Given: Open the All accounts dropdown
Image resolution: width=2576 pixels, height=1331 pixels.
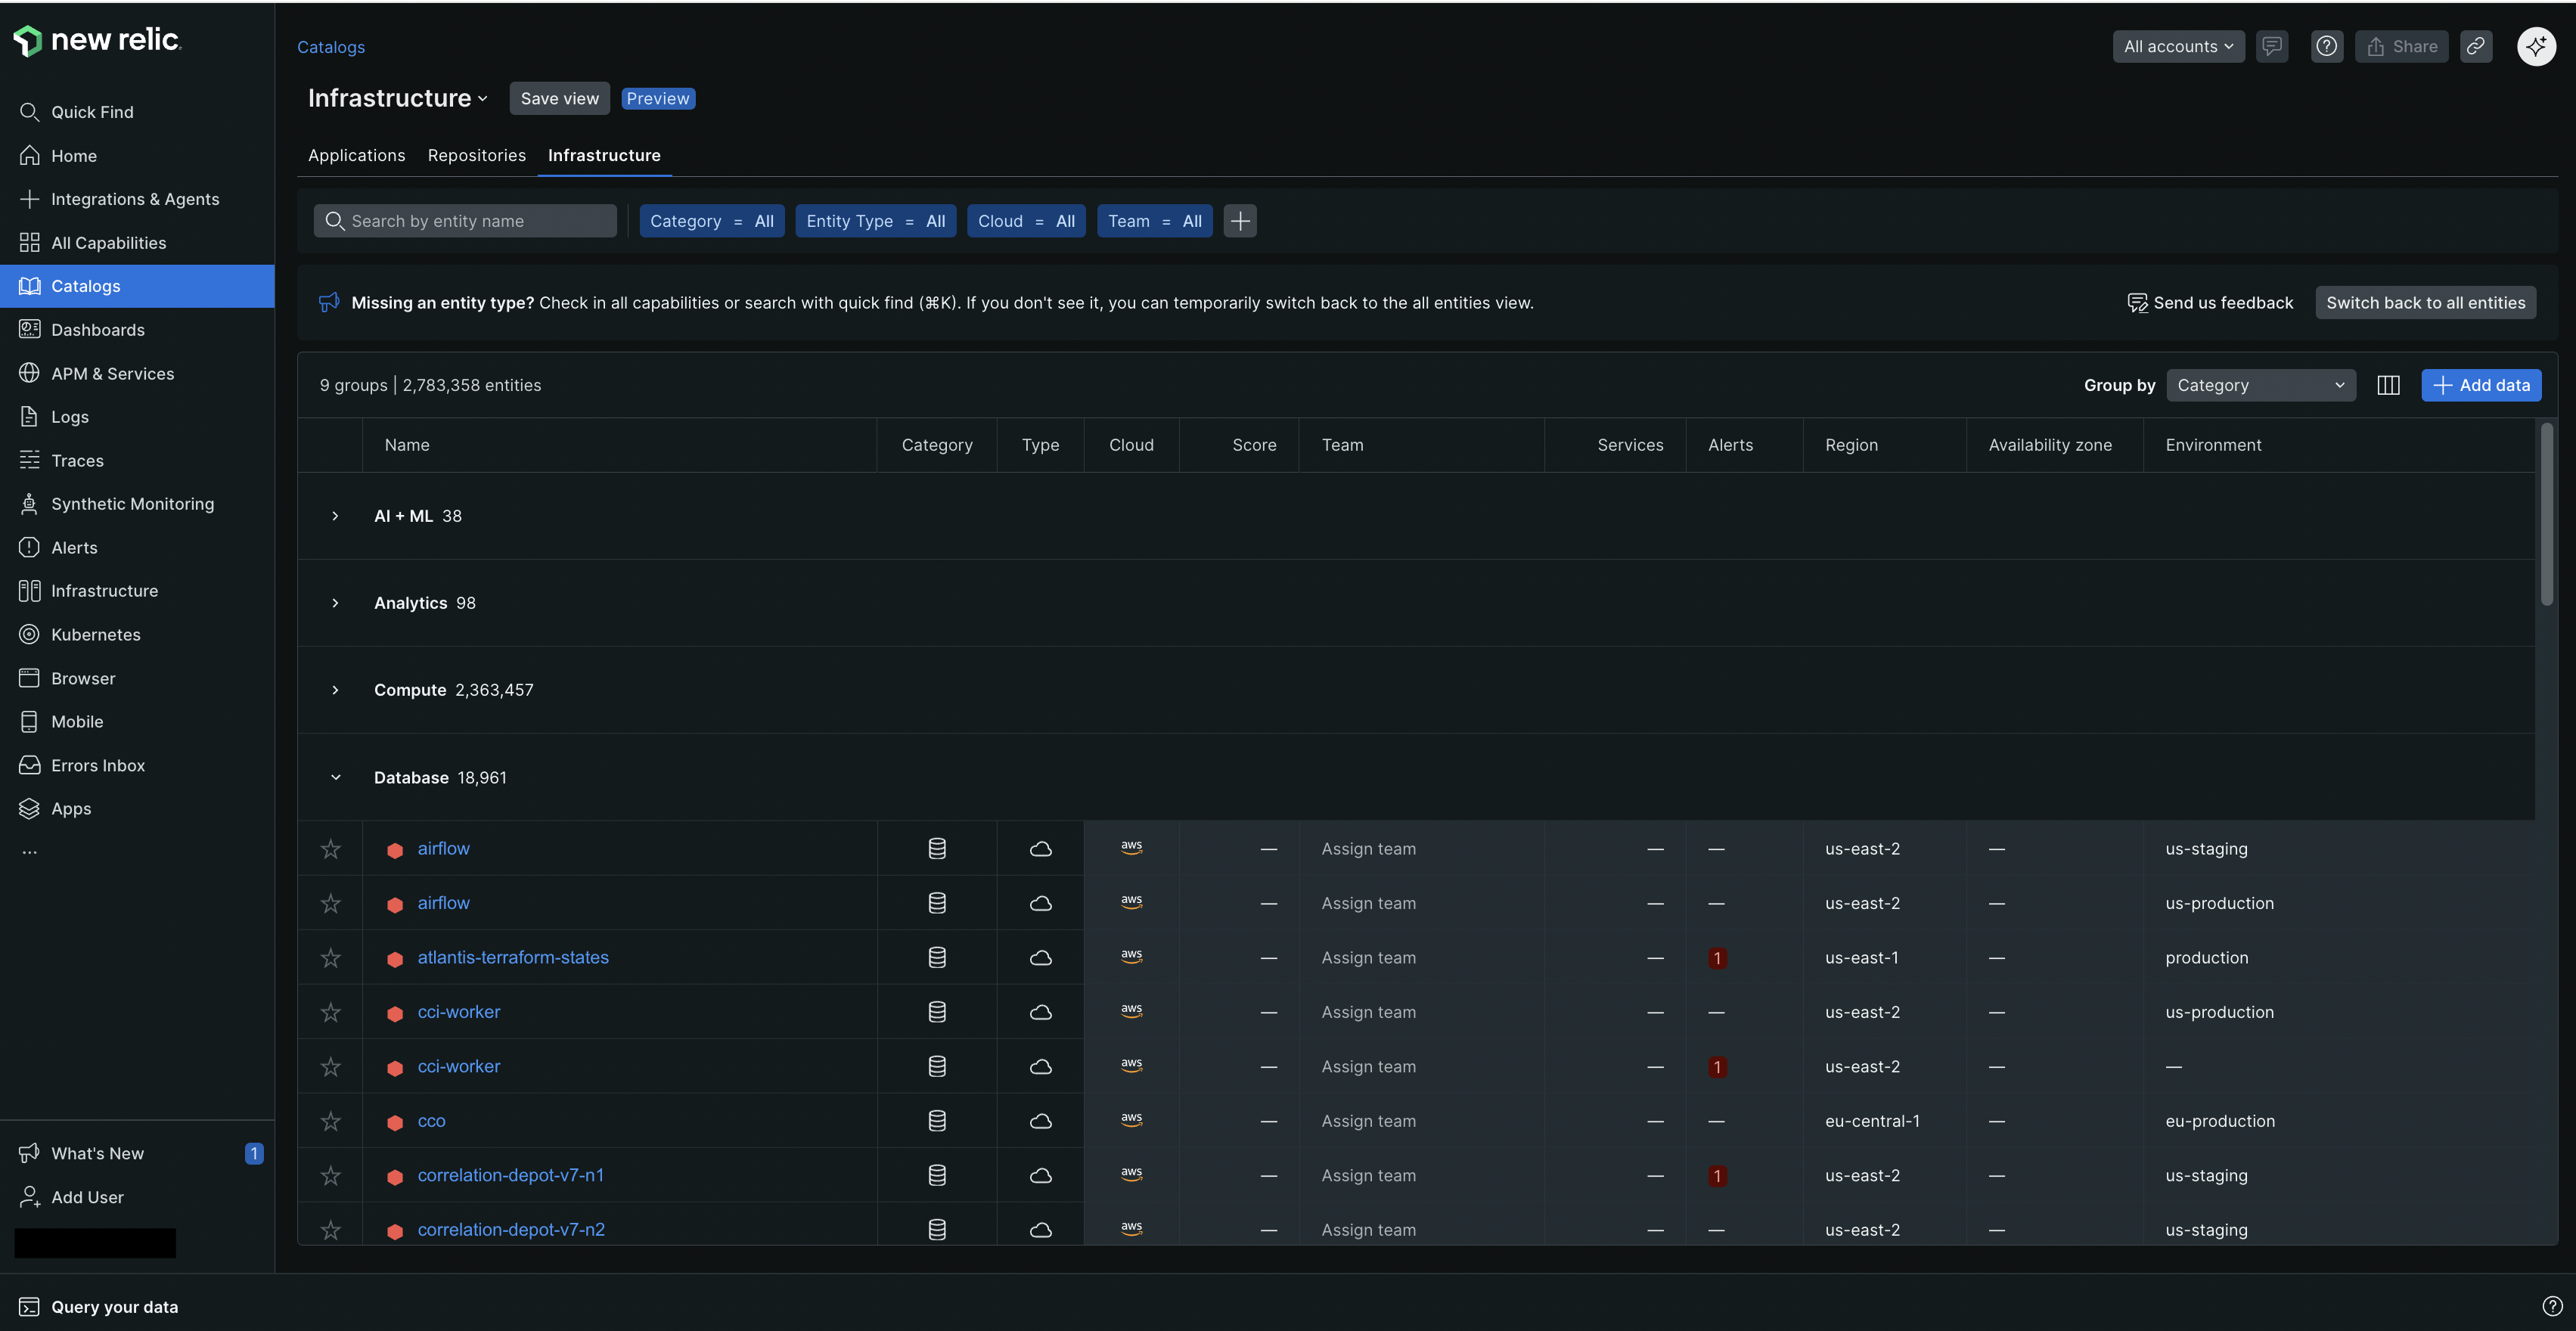Looking at the screenshot, I should (x=2177, y=46).
